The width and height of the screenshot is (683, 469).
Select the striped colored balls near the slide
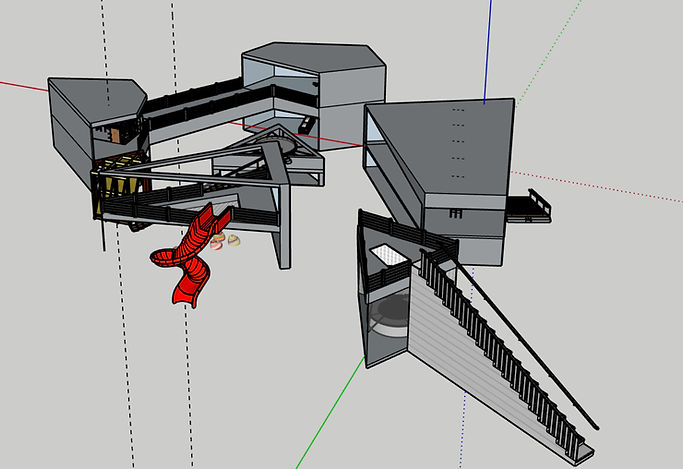(225, 240)
